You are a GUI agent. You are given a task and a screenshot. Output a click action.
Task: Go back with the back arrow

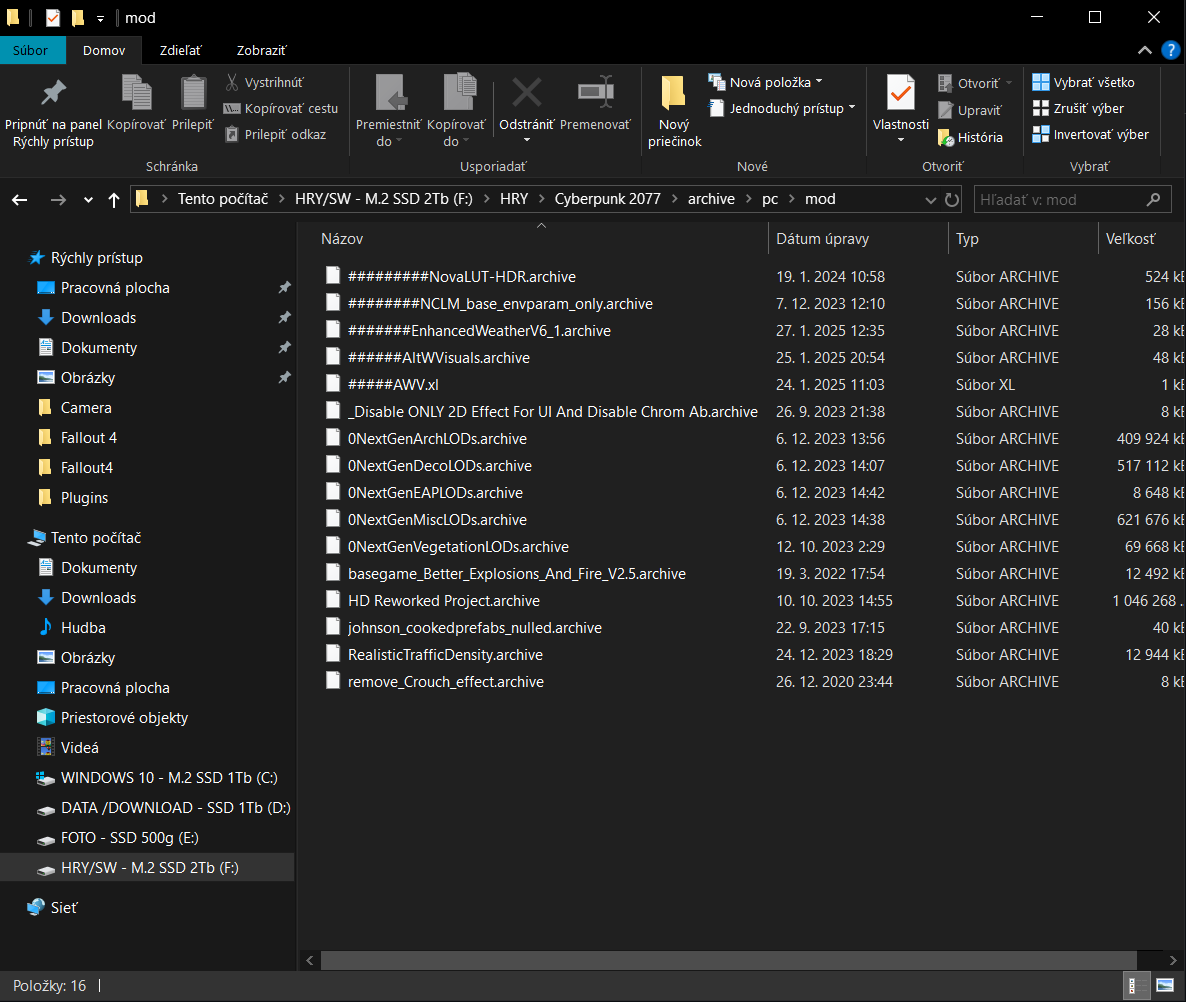(20, 200)
